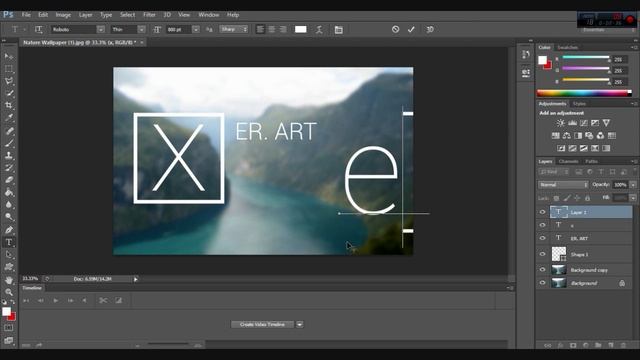The image size is (640, 360).
Task: Click the toolbar foreground color swatch
Action: pyautogui.click(x=6, y=311)
